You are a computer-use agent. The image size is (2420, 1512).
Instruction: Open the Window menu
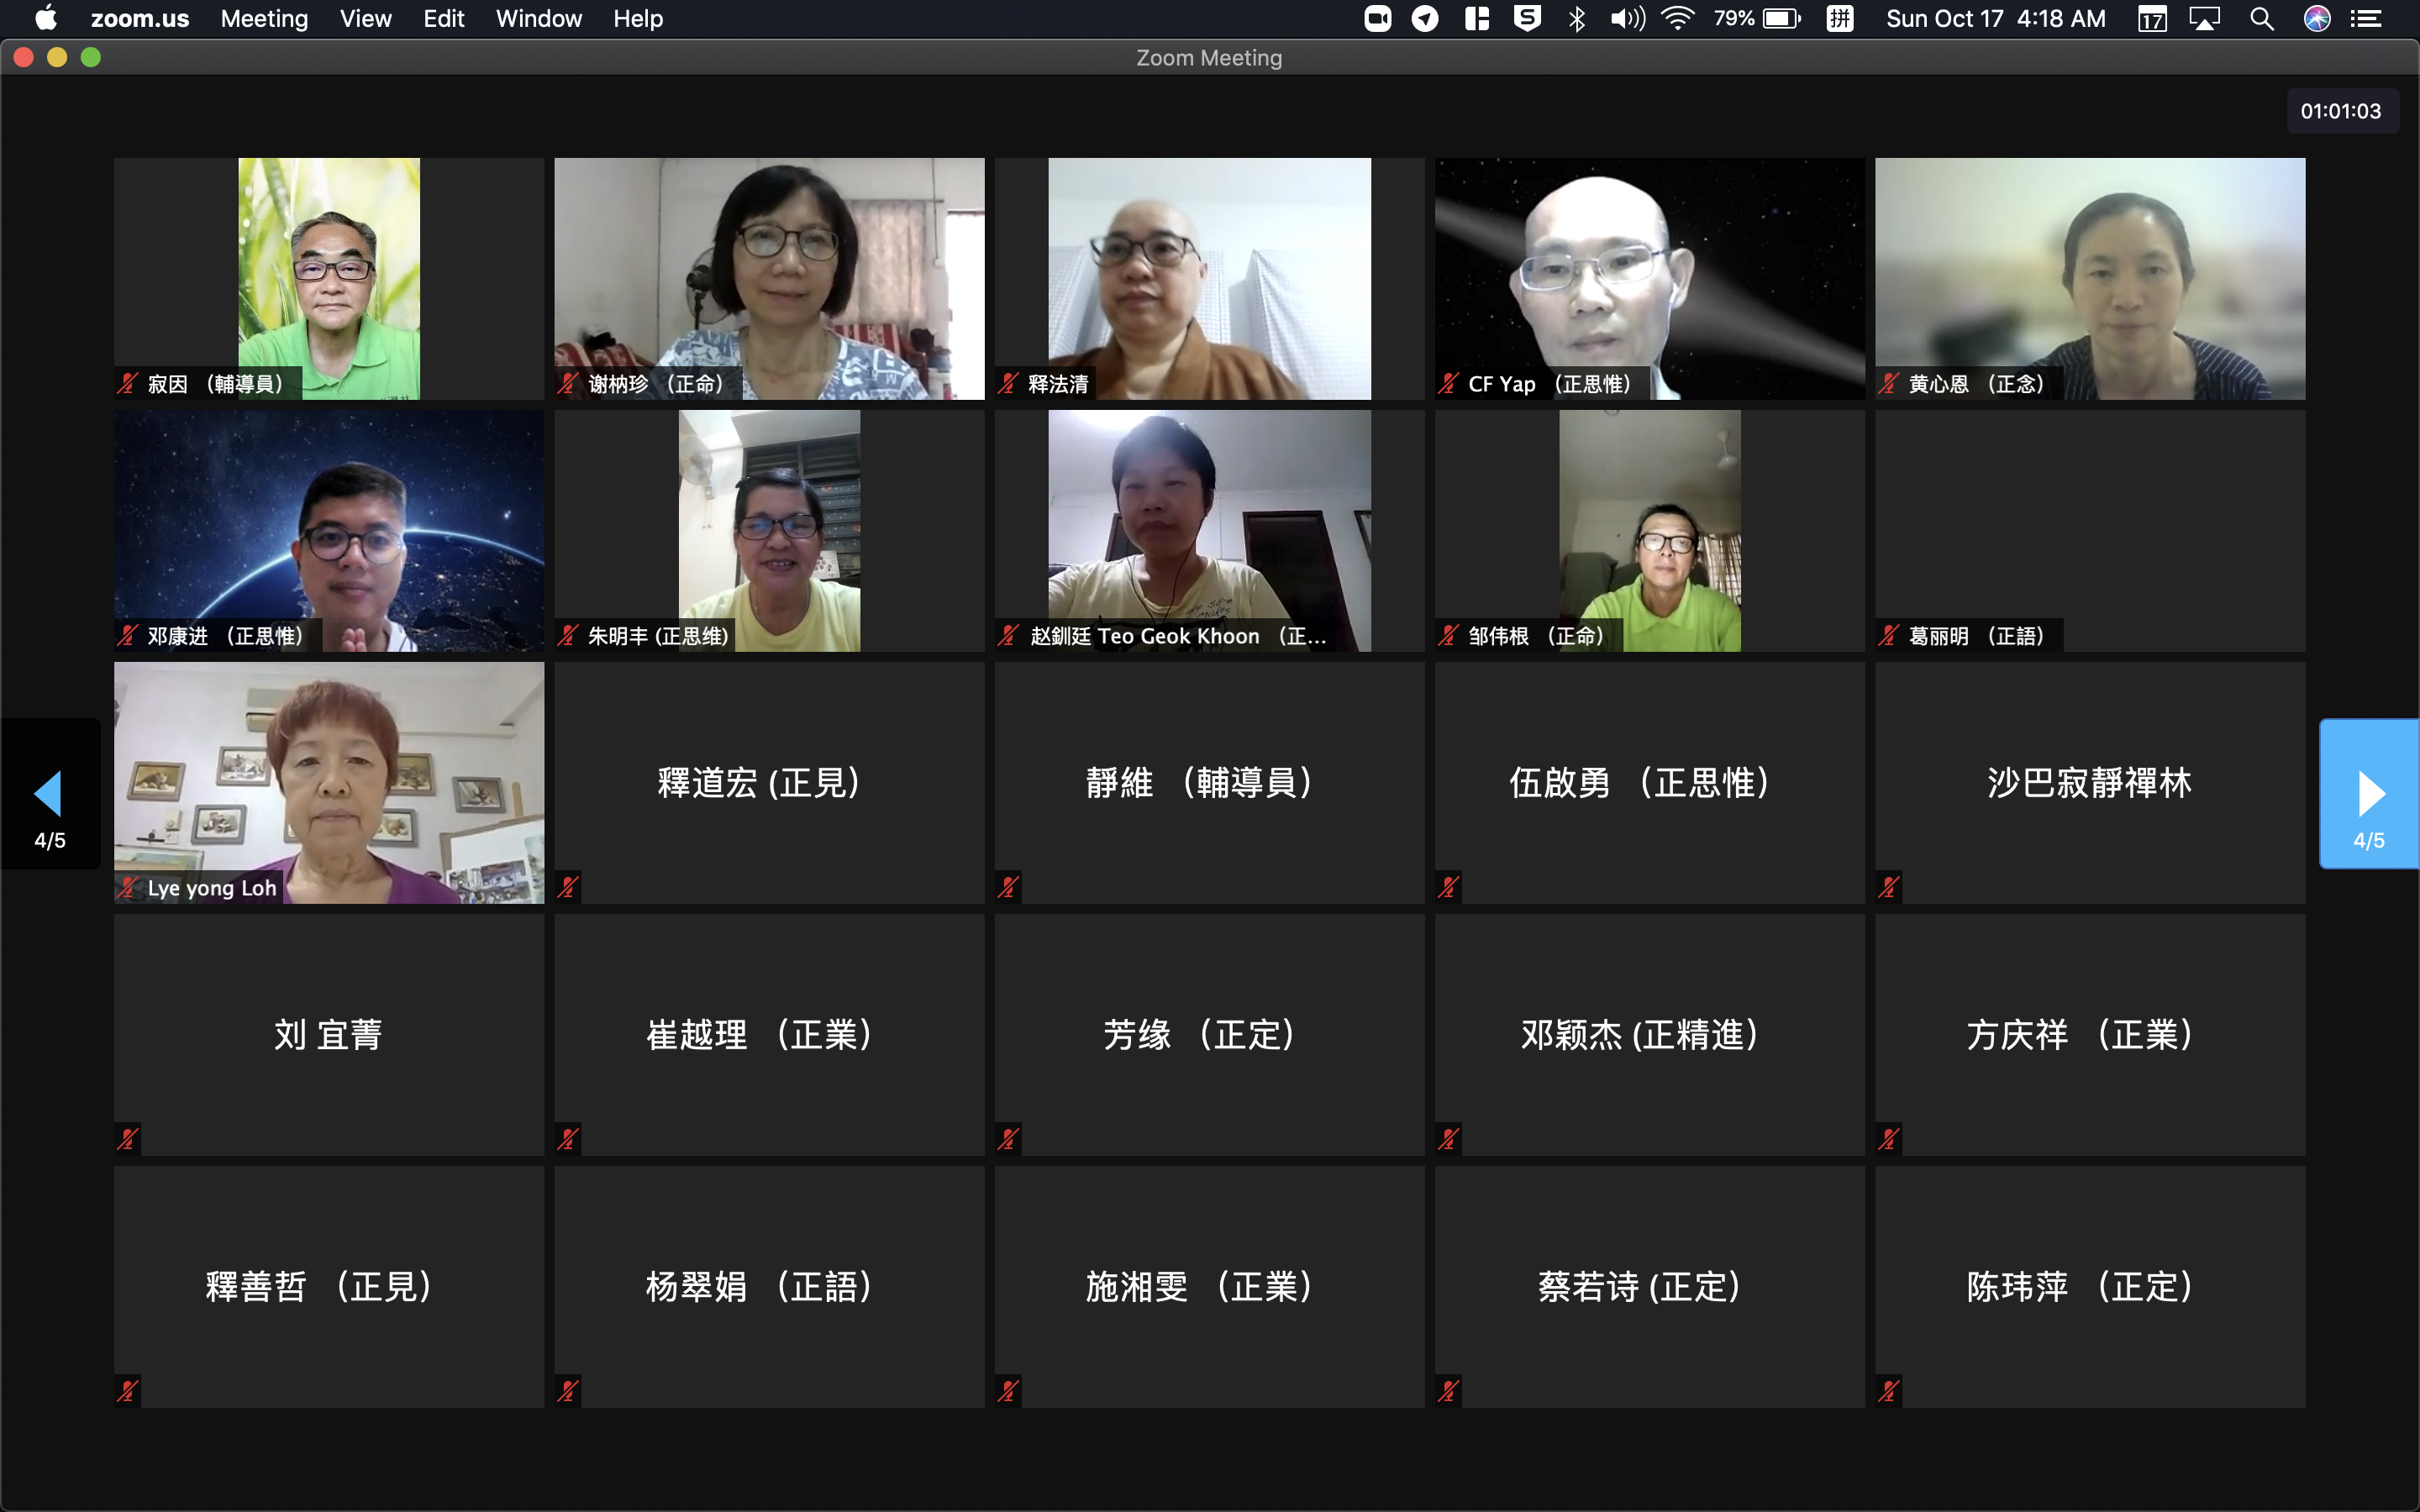point(538,19)
